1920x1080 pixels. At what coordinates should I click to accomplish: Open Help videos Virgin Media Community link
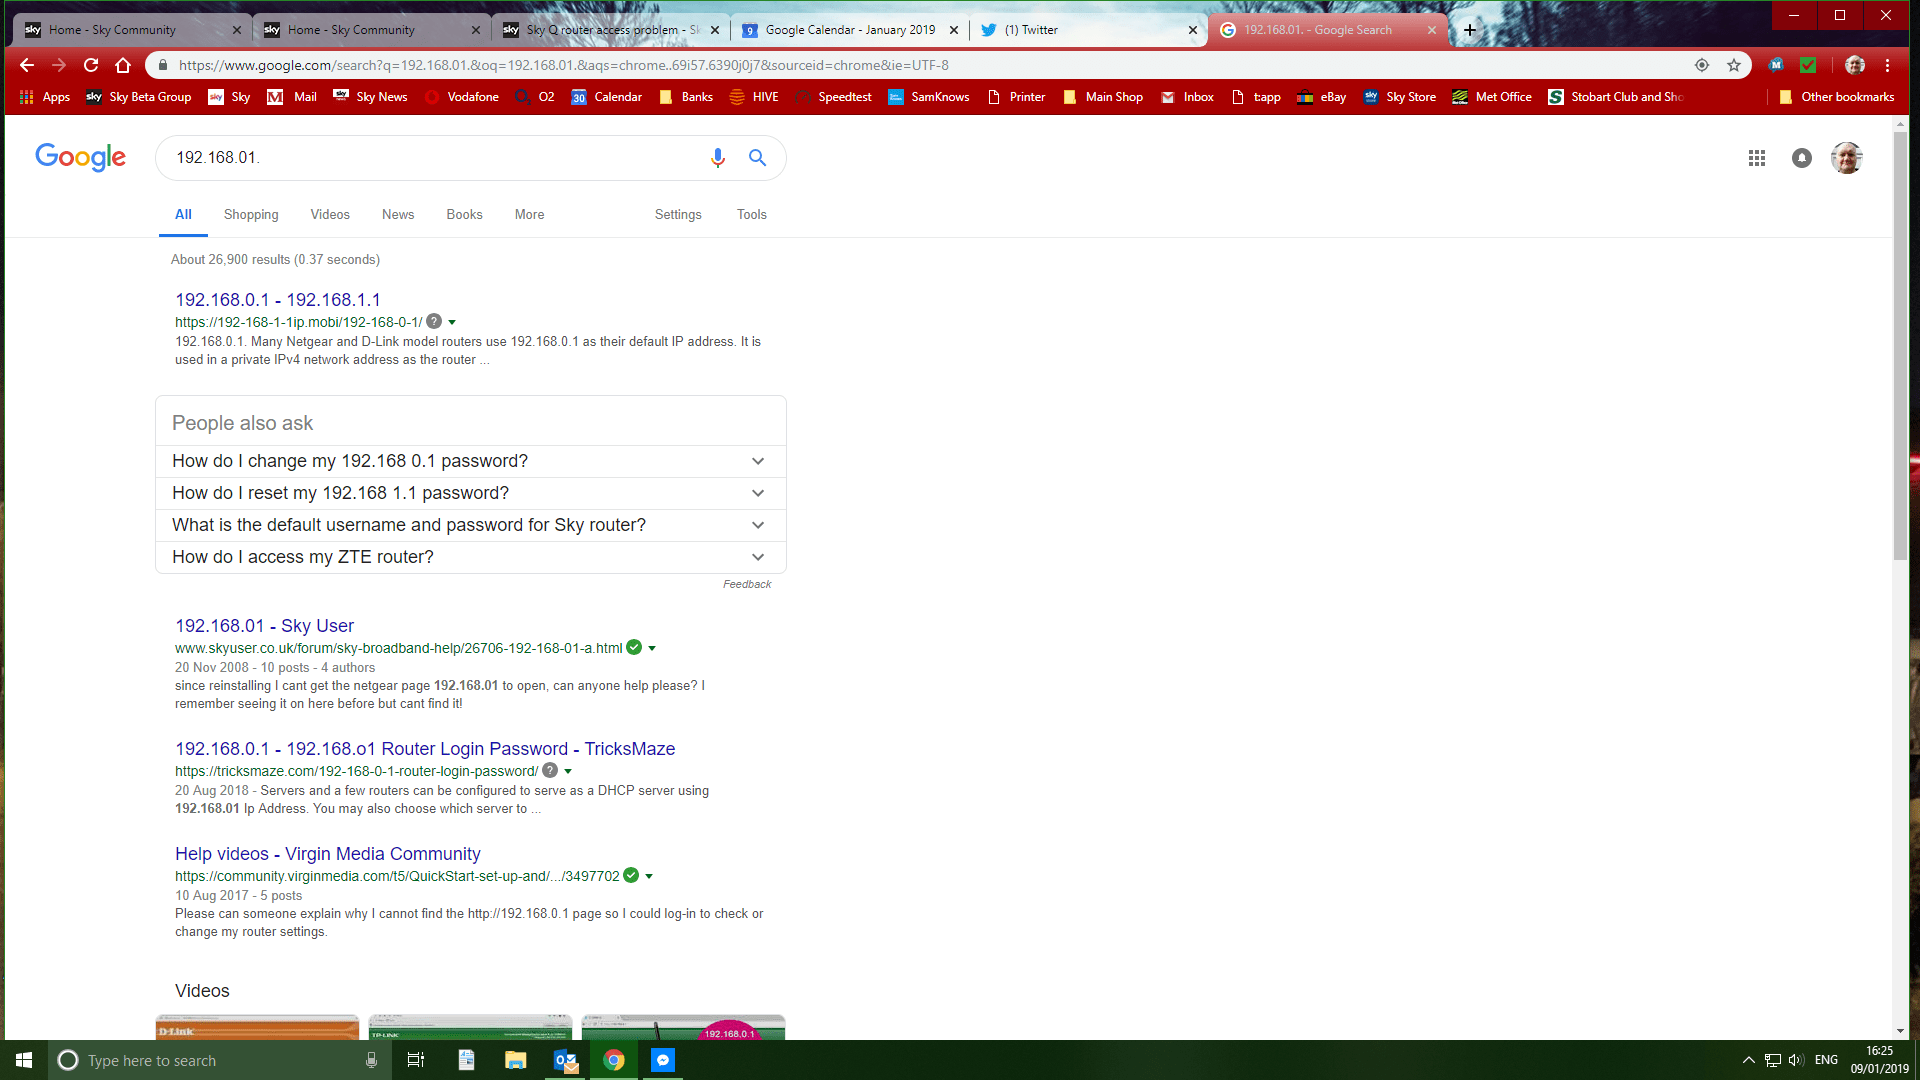327,853
